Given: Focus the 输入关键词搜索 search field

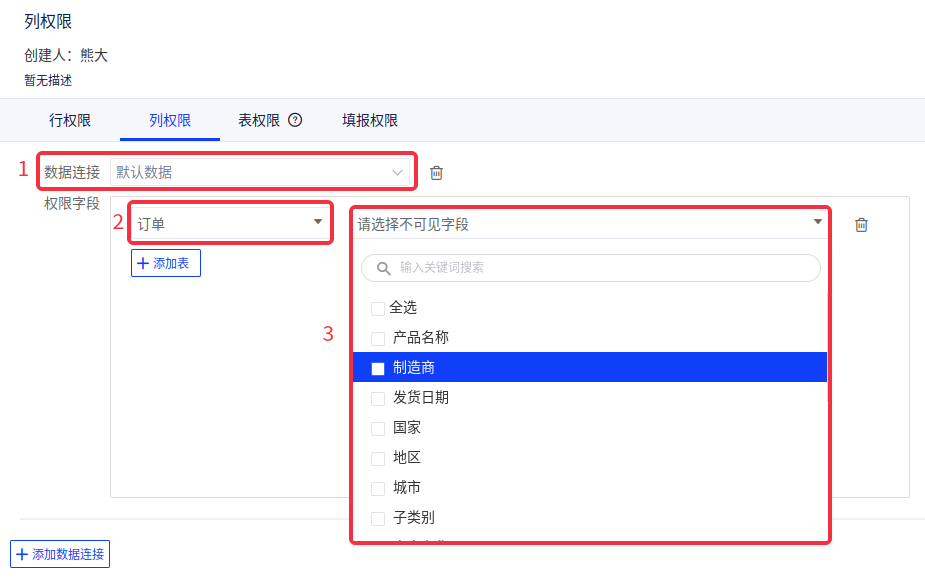Looking at the screenshot, I should [600, 268].
